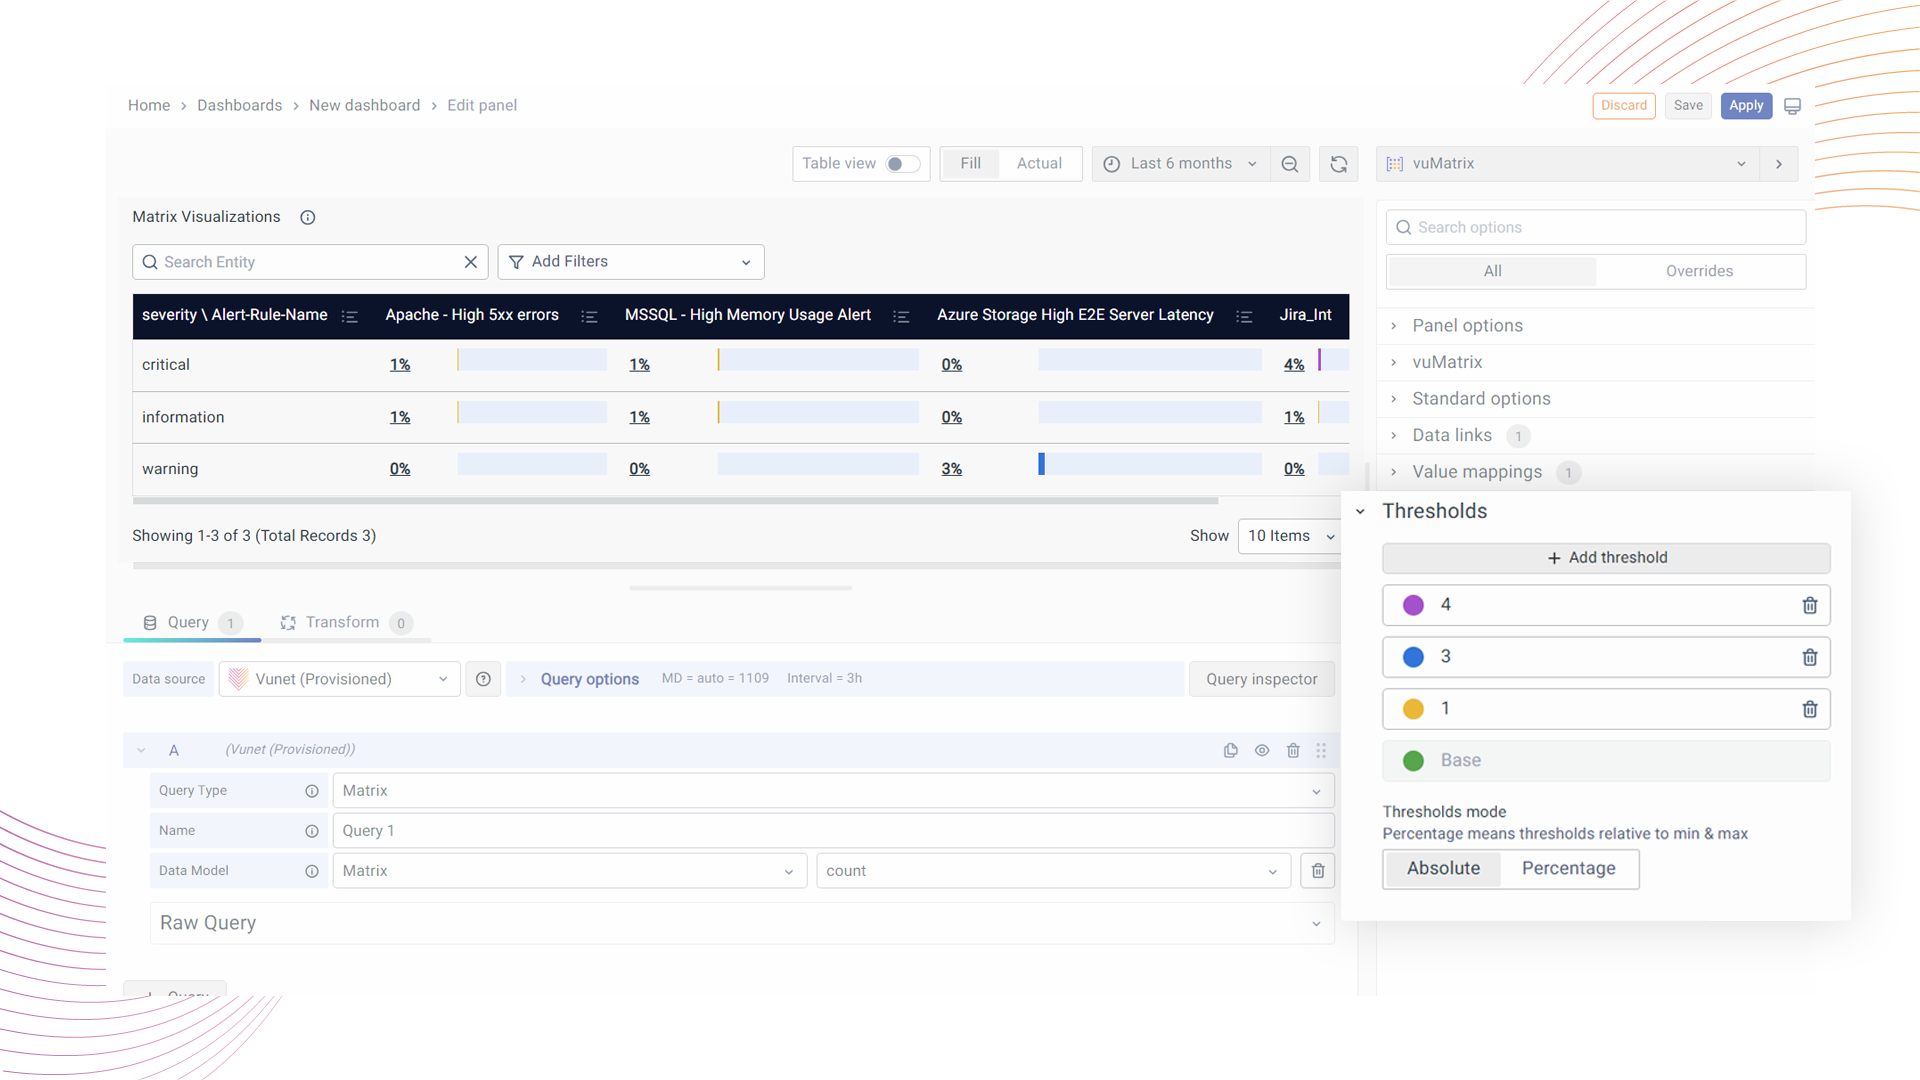
Task: Open the Query inspector help icon
Action: [483, 679]
